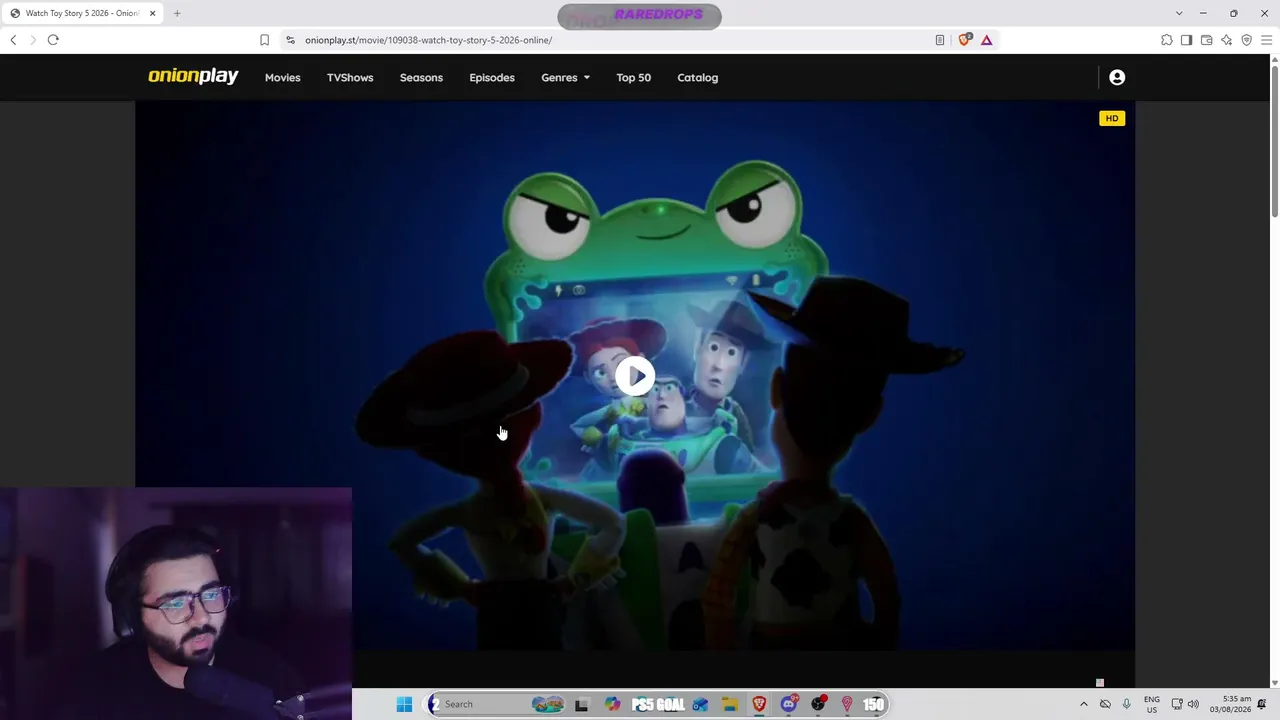Navigate to Episodes

492,77
